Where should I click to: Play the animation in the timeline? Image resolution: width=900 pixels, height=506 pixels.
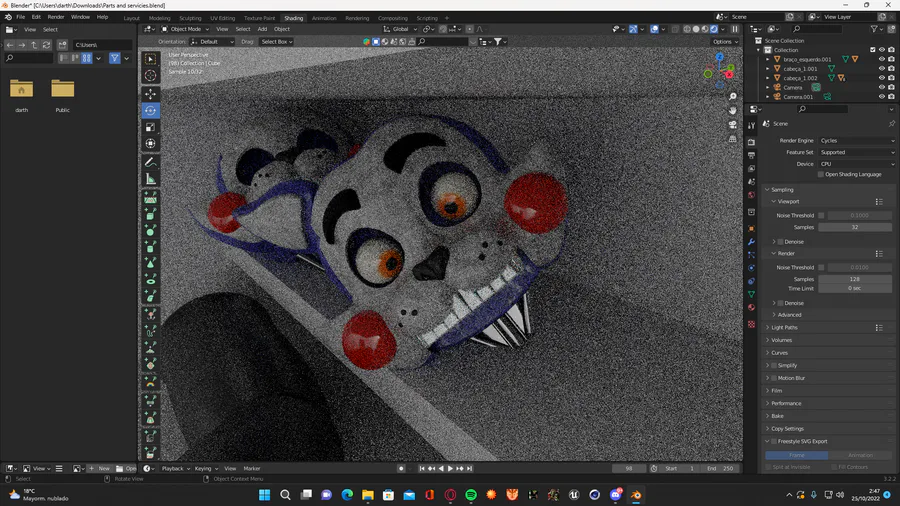click(x=451, y=469)
